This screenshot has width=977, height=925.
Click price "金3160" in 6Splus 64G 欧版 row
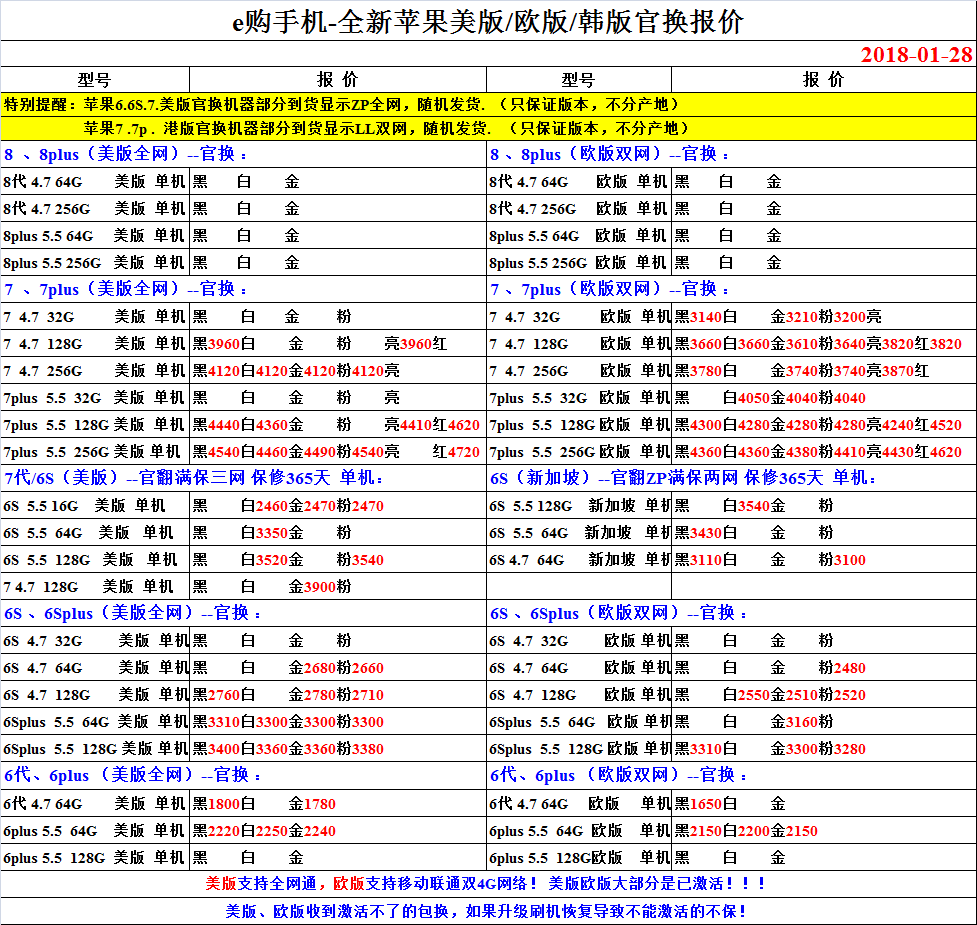[x=794, y=722]
